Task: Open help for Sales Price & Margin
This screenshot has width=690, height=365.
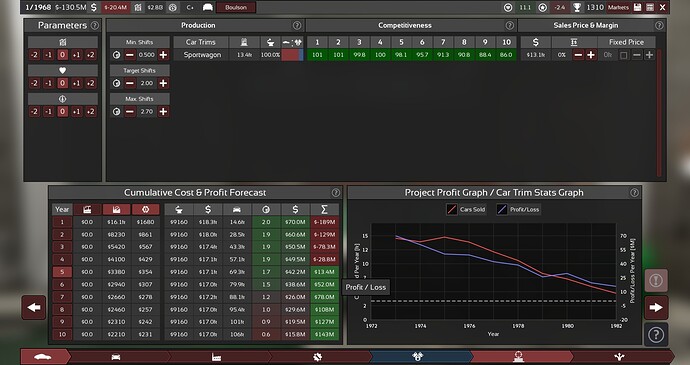Action: tap(659, 26)
